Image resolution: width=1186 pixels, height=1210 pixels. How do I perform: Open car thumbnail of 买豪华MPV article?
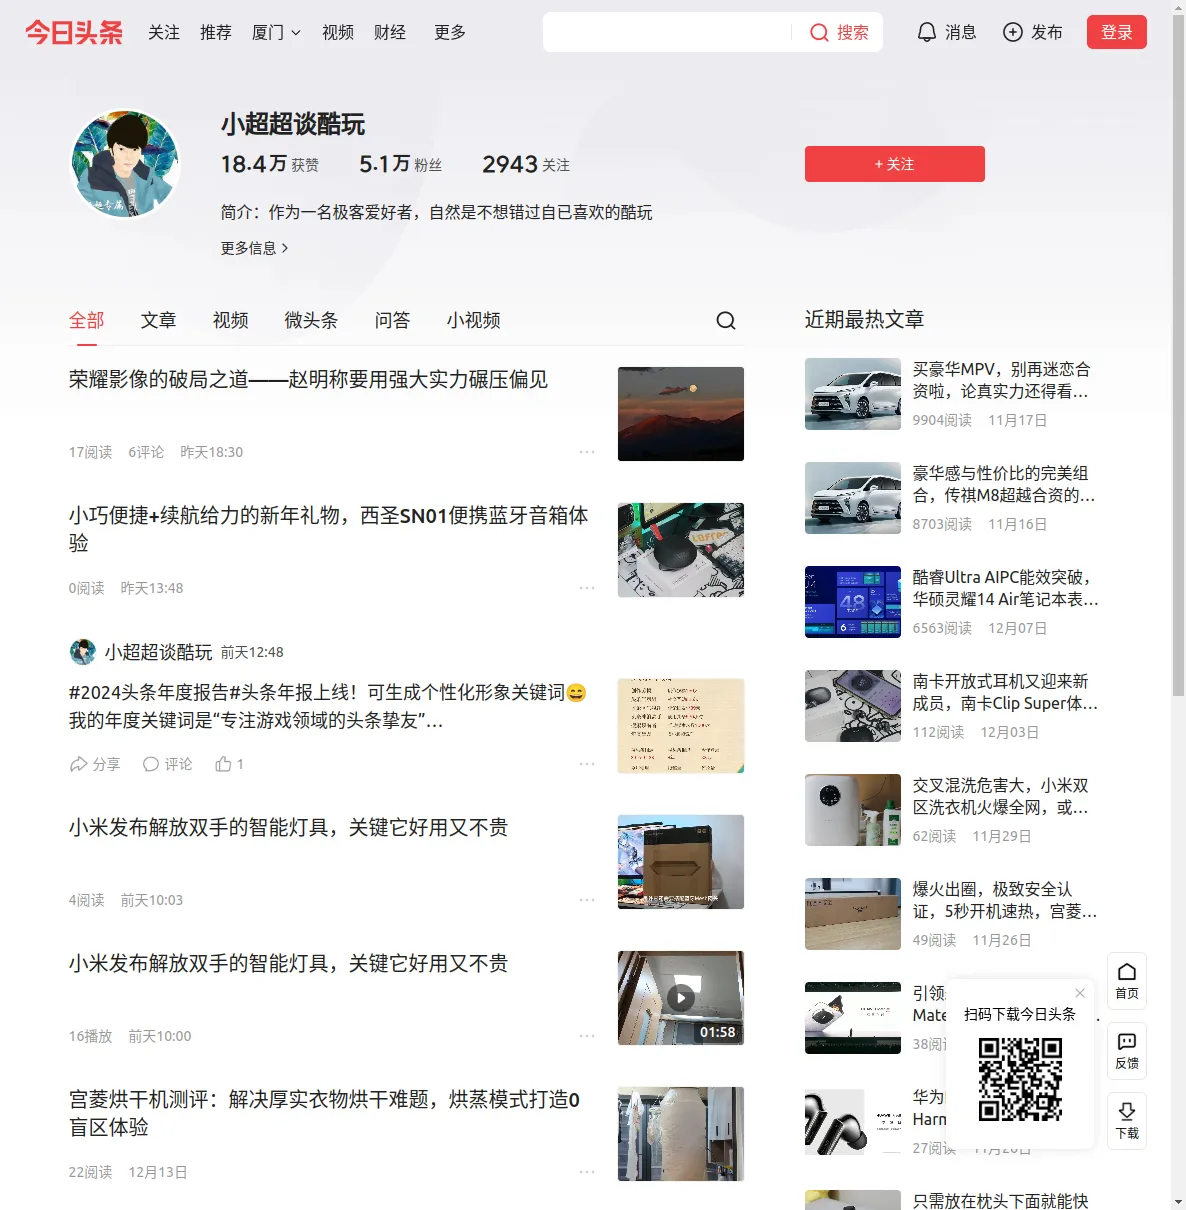[853, 394]
